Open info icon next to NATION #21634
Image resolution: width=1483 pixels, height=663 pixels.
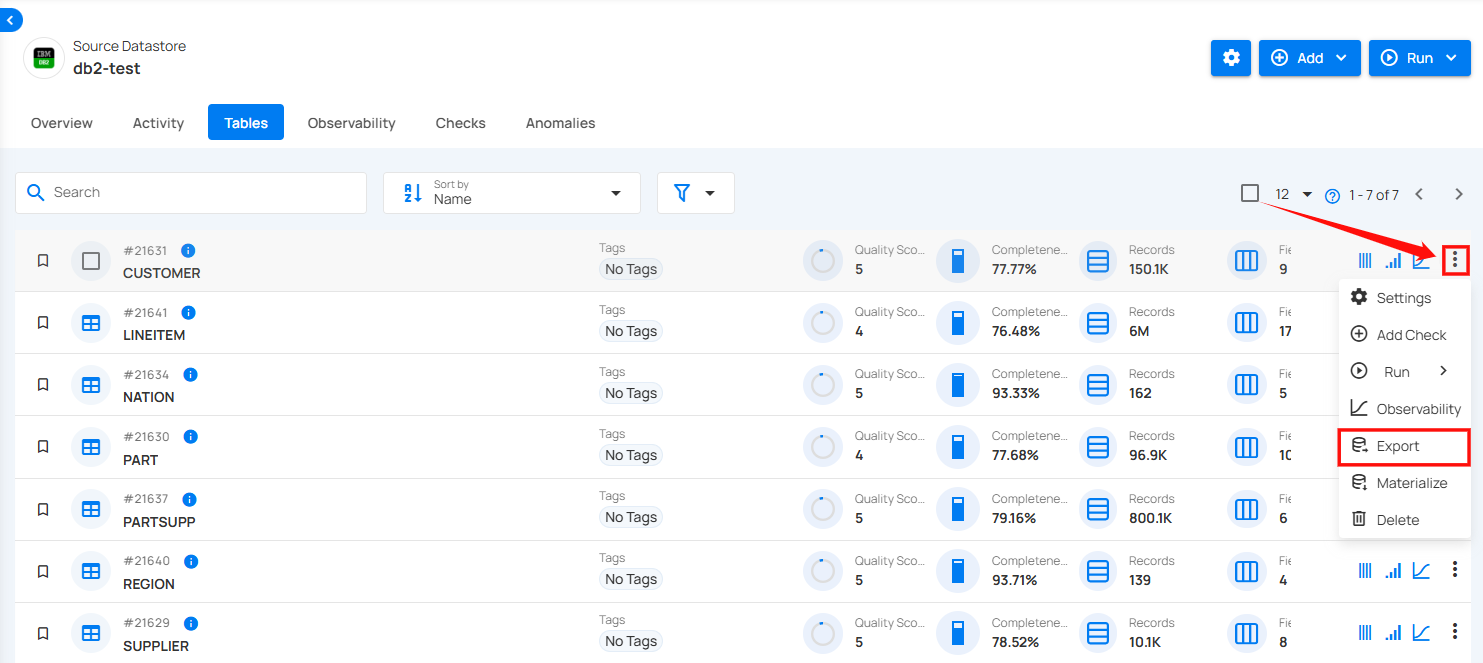point(190,375)
